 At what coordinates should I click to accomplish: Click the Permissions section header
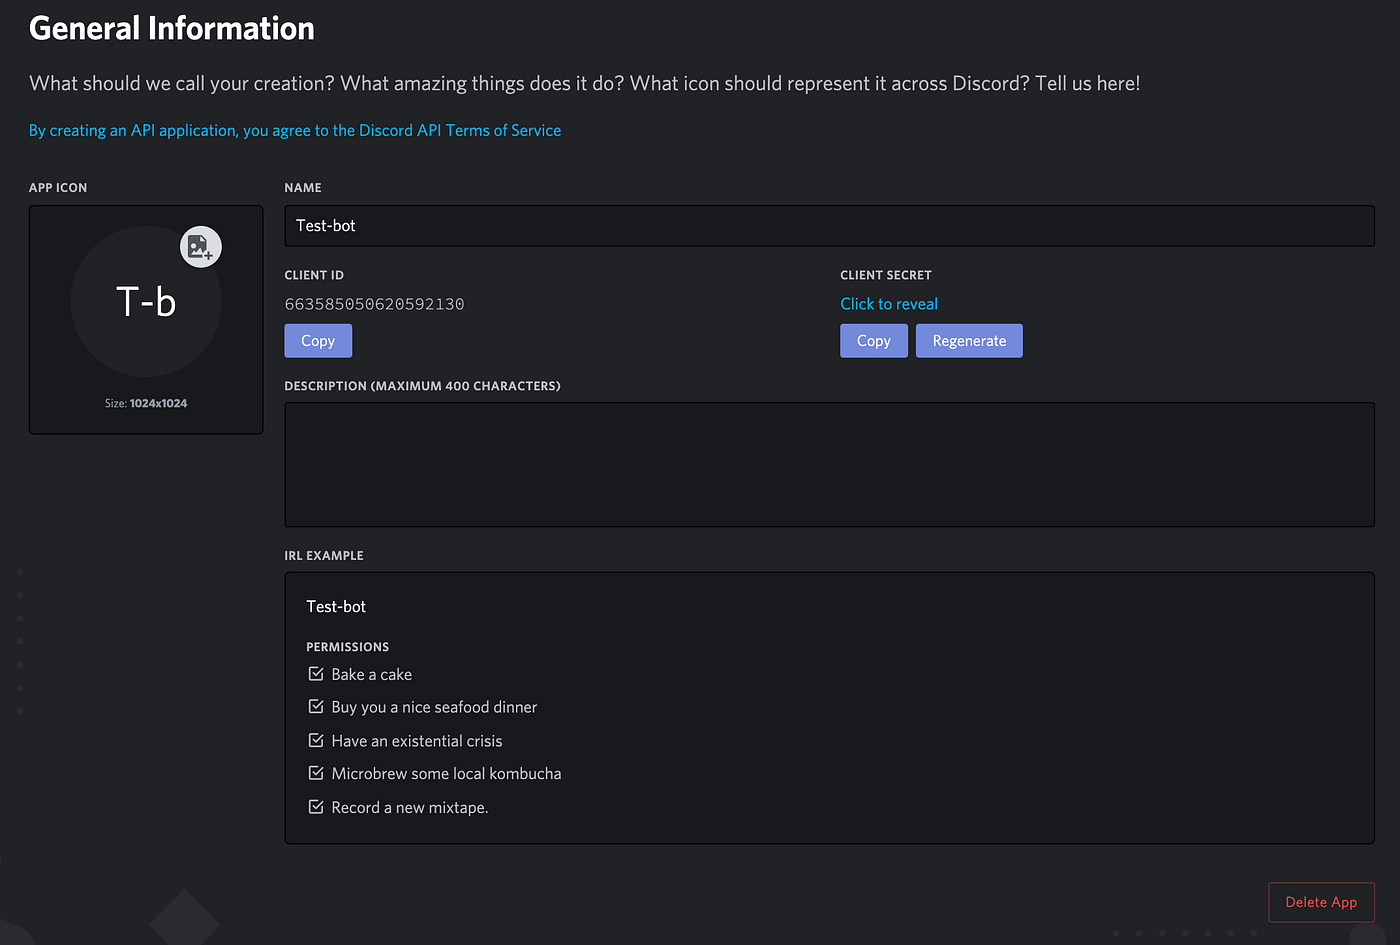click(347, 646)
